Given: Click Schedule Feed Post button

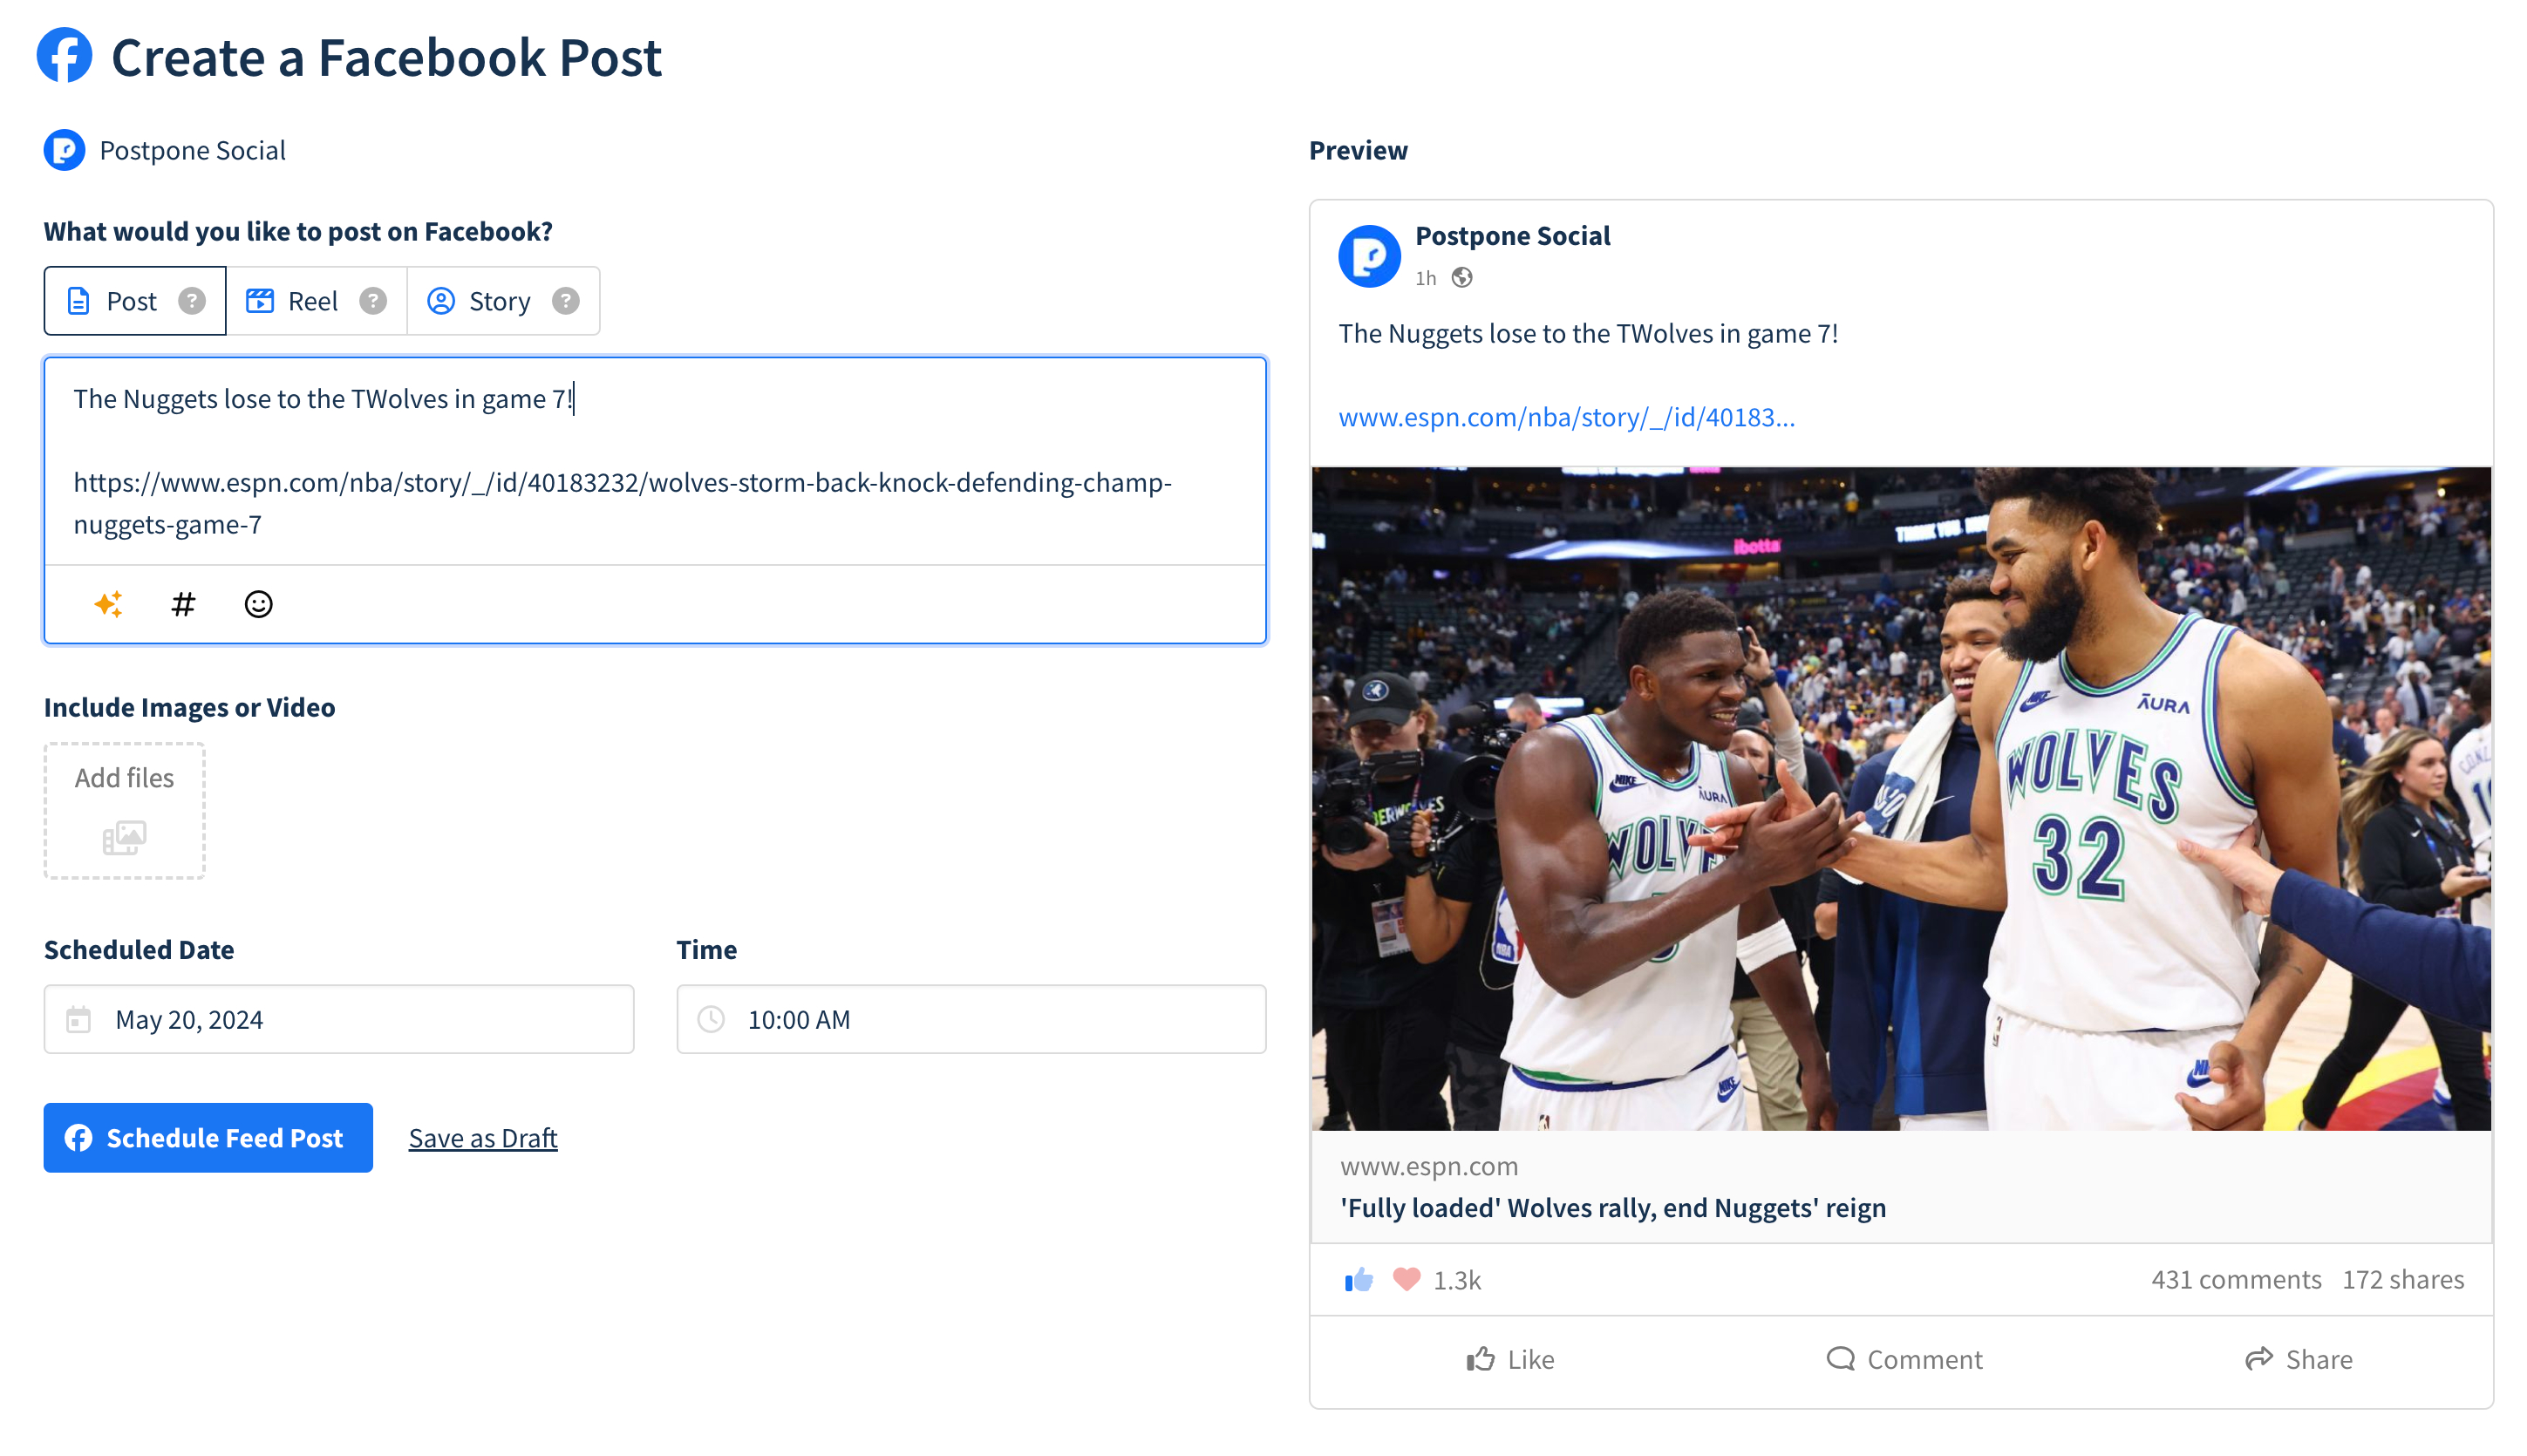Looking at the screenshot, I should pyautogui.click(x=208, y=1138).
